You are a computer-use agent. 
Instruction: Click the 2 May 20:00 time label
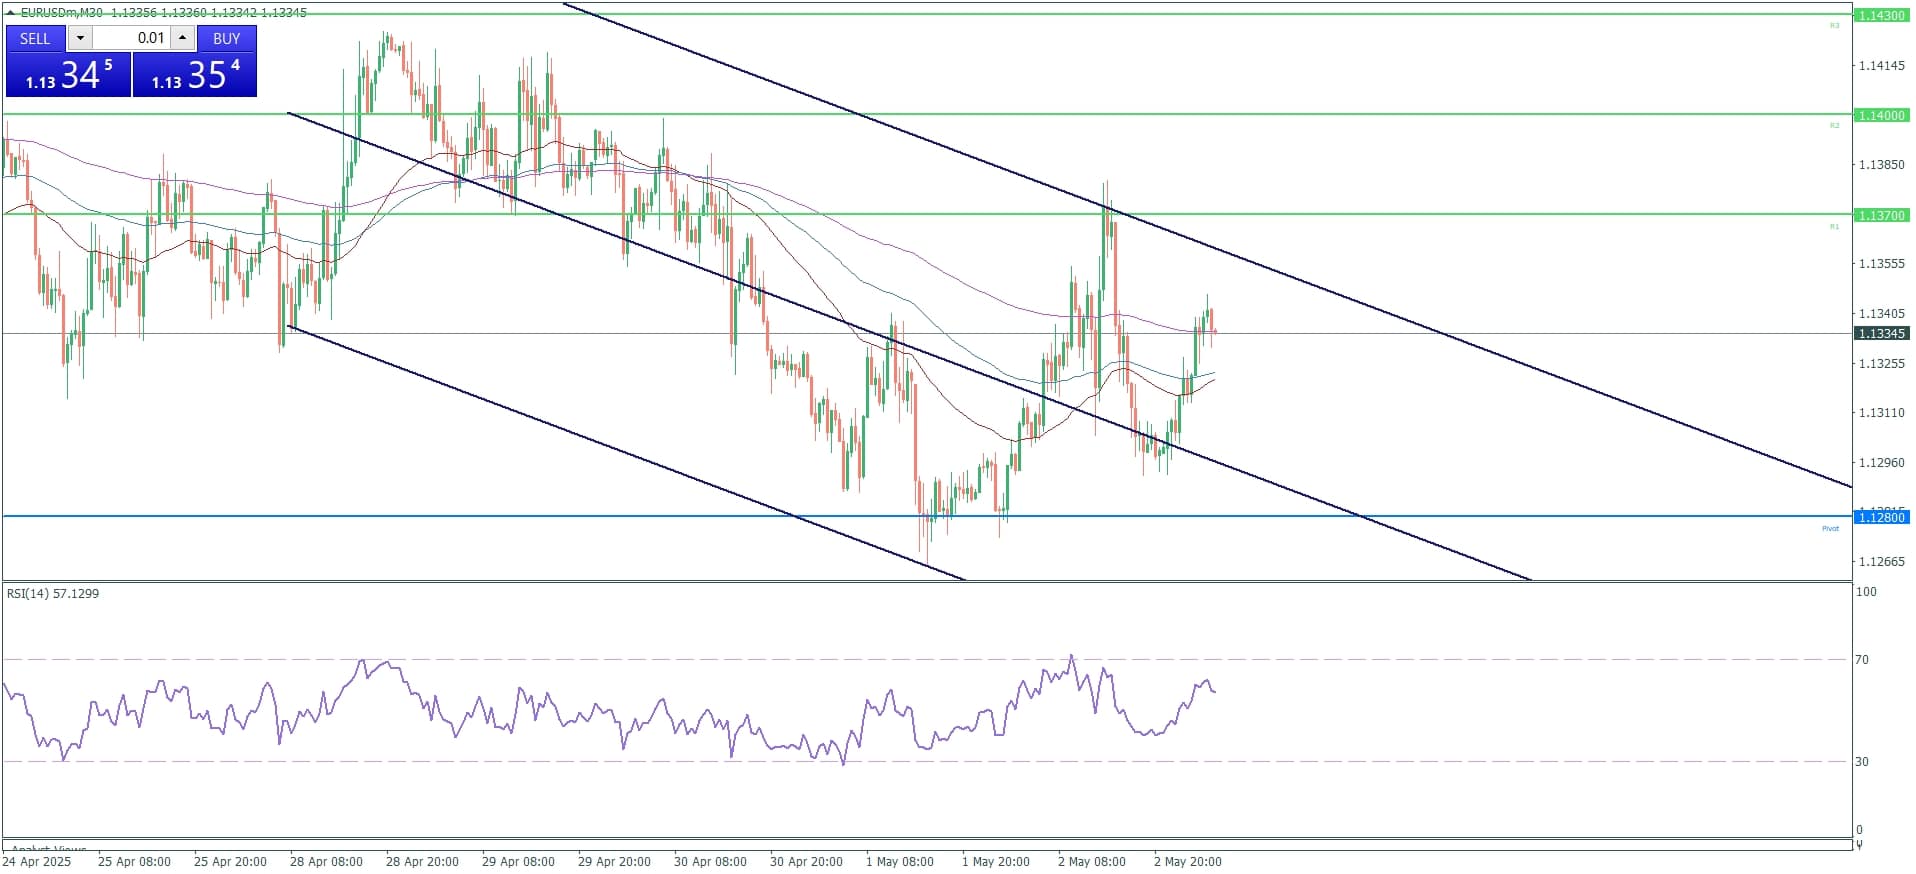(1188, 861)
